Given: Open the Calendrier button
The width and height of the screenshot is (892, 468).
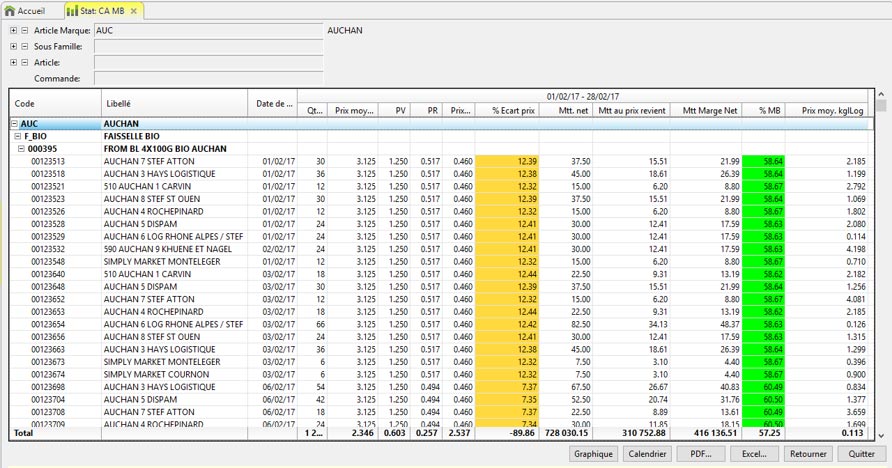Looking at the screenshot, I should pos(647,454).
